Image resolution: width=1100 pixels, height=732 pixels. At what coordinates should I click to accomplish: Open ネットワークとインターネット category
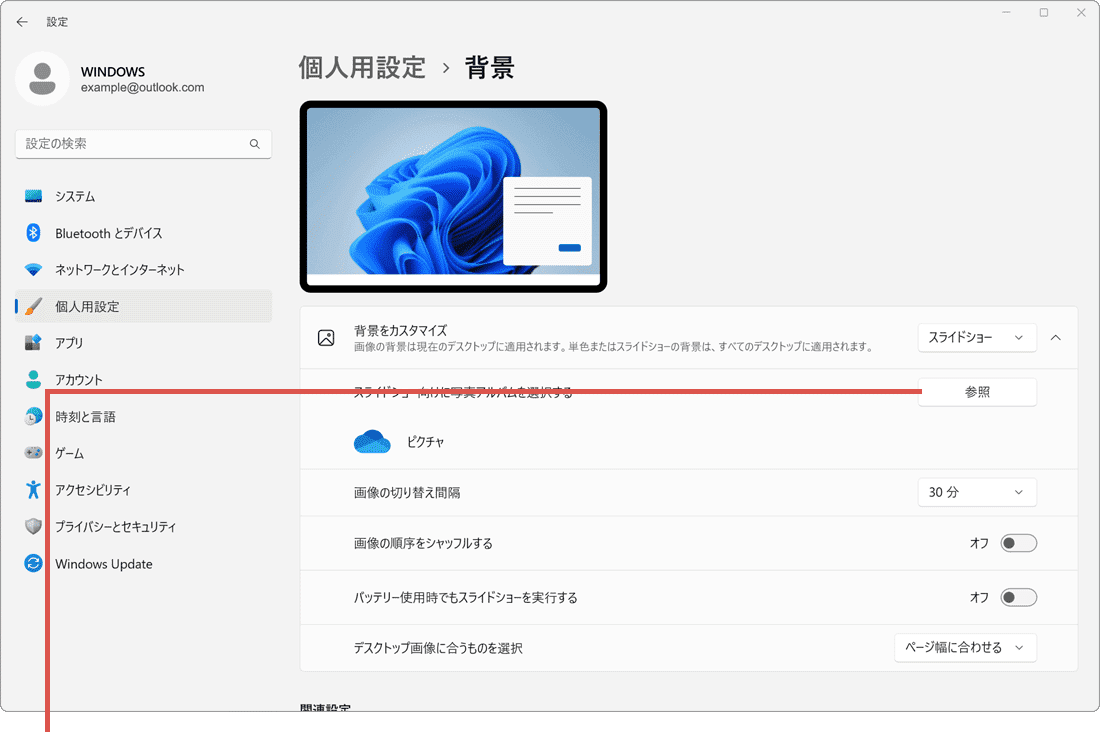click(143, 269)
